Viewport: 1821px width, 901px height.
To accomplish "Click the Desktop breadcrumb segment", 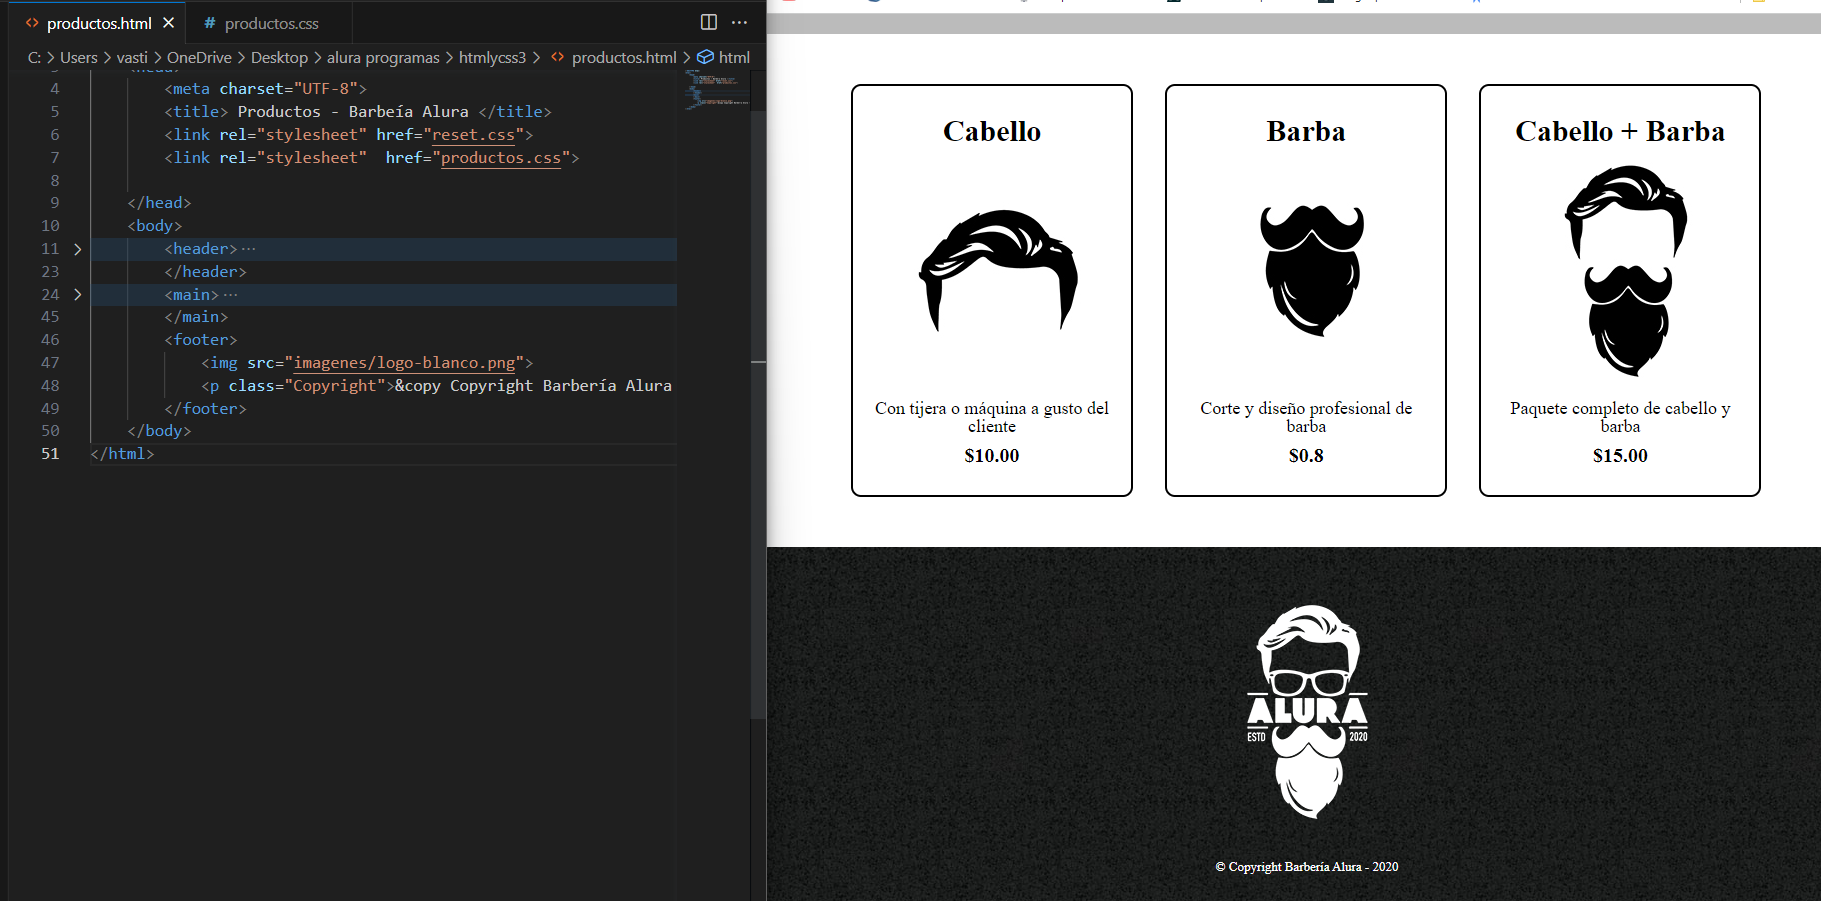I will point(279,58).
